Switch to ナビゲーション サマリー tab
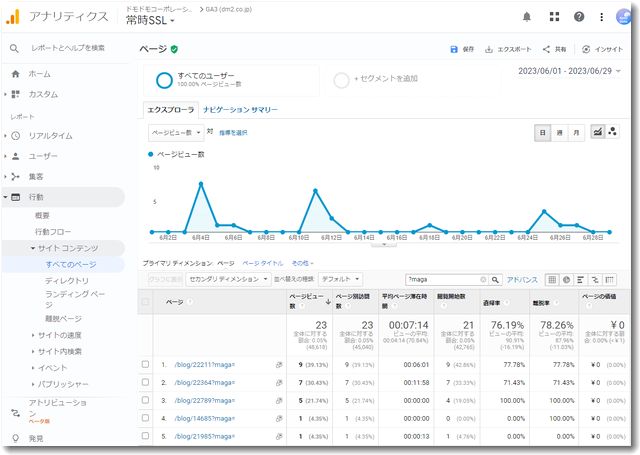 point(240,110)
